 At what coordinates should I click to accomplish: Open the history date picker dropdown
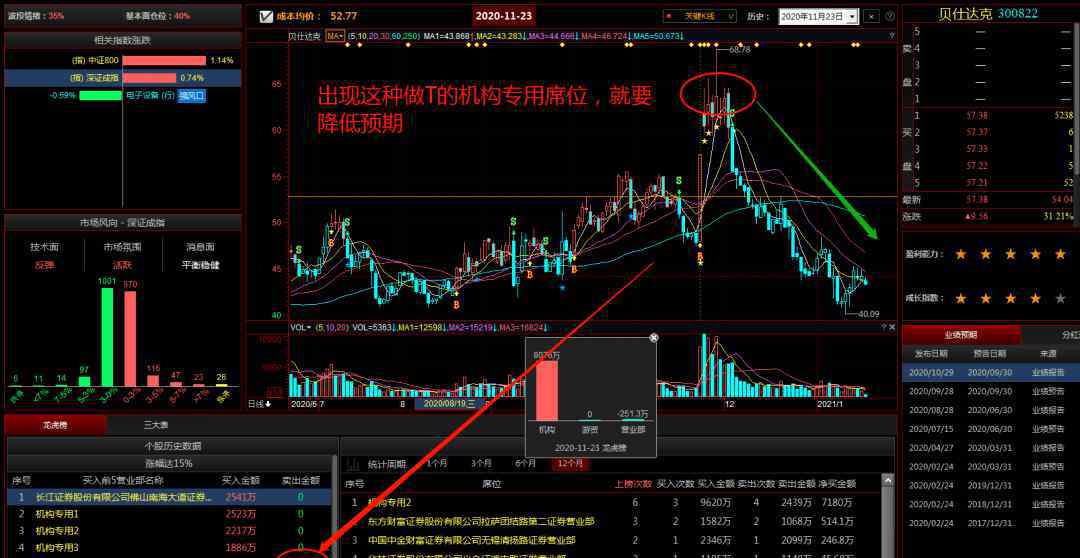[x=853, y=17]
